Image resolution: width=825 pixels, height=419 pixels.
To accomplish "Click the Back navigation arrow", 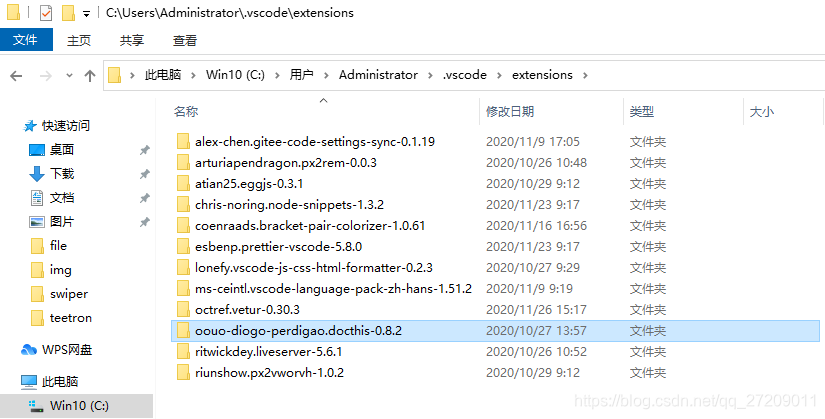I will click(16, 76).
